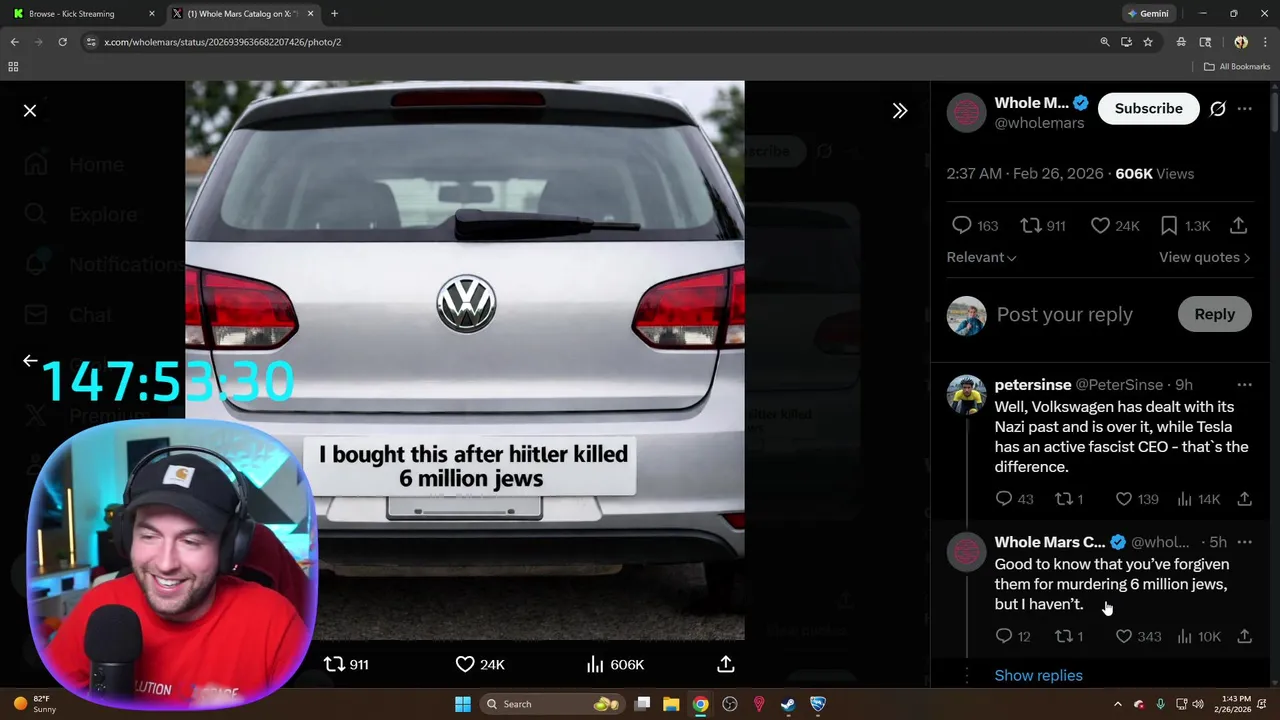1280x720 pixels.
Task: Open Gemini button in Chrome
Action: pos(1148,14)
